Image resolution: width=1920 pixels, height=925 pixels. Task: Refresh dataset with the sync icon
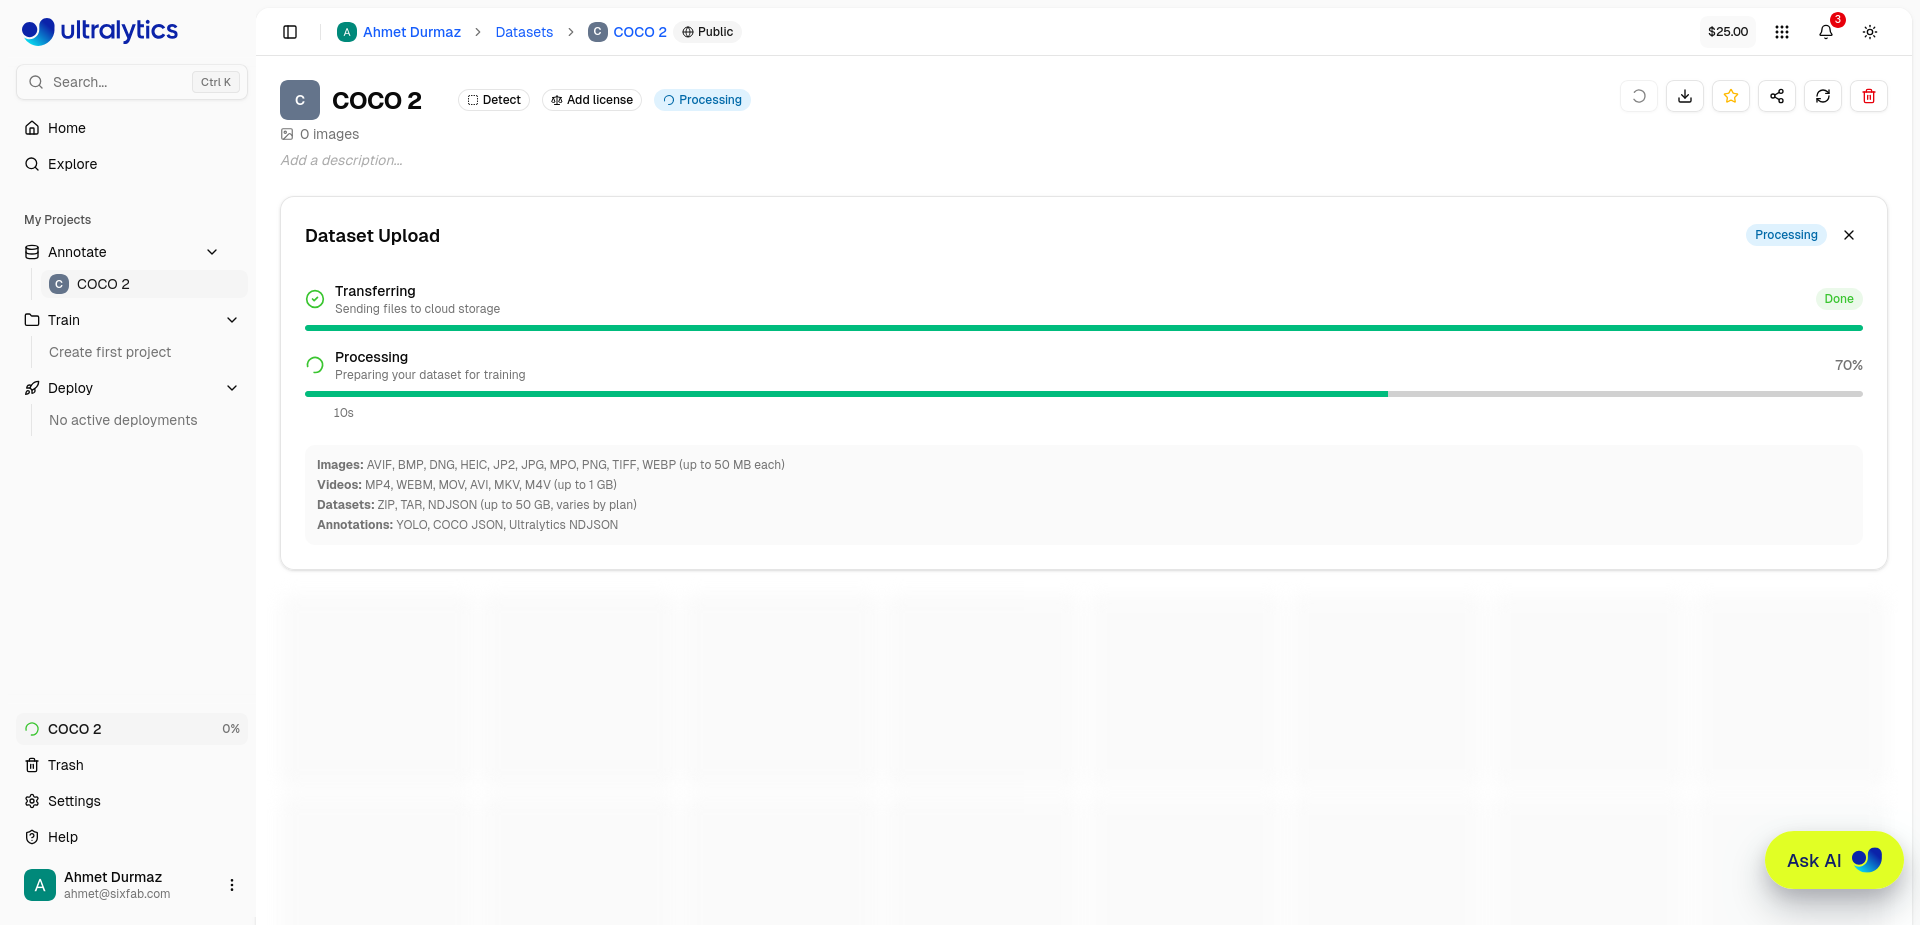click(x=1823, y=96)
